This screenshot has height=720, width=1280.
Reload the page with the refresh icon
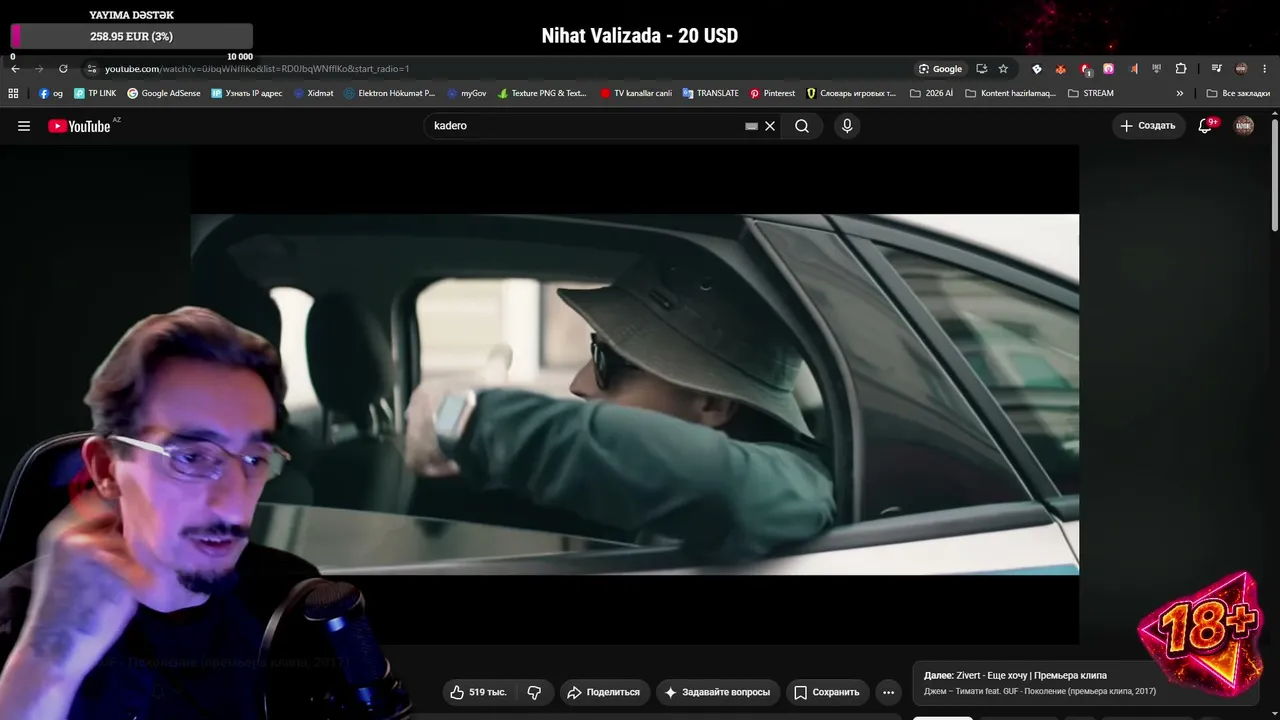coord(63,69)
